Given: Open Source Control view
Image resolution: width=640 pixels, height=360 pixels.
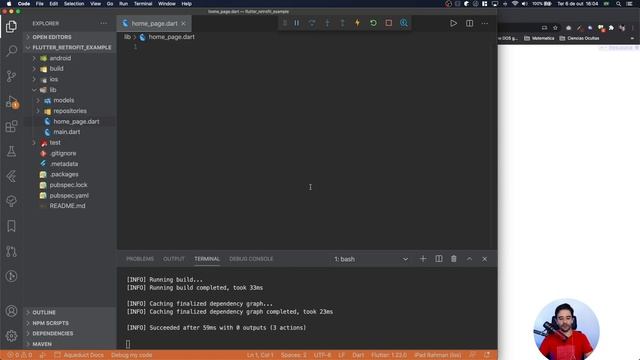Looking at the screenshot, I should (x=11, y=76).
